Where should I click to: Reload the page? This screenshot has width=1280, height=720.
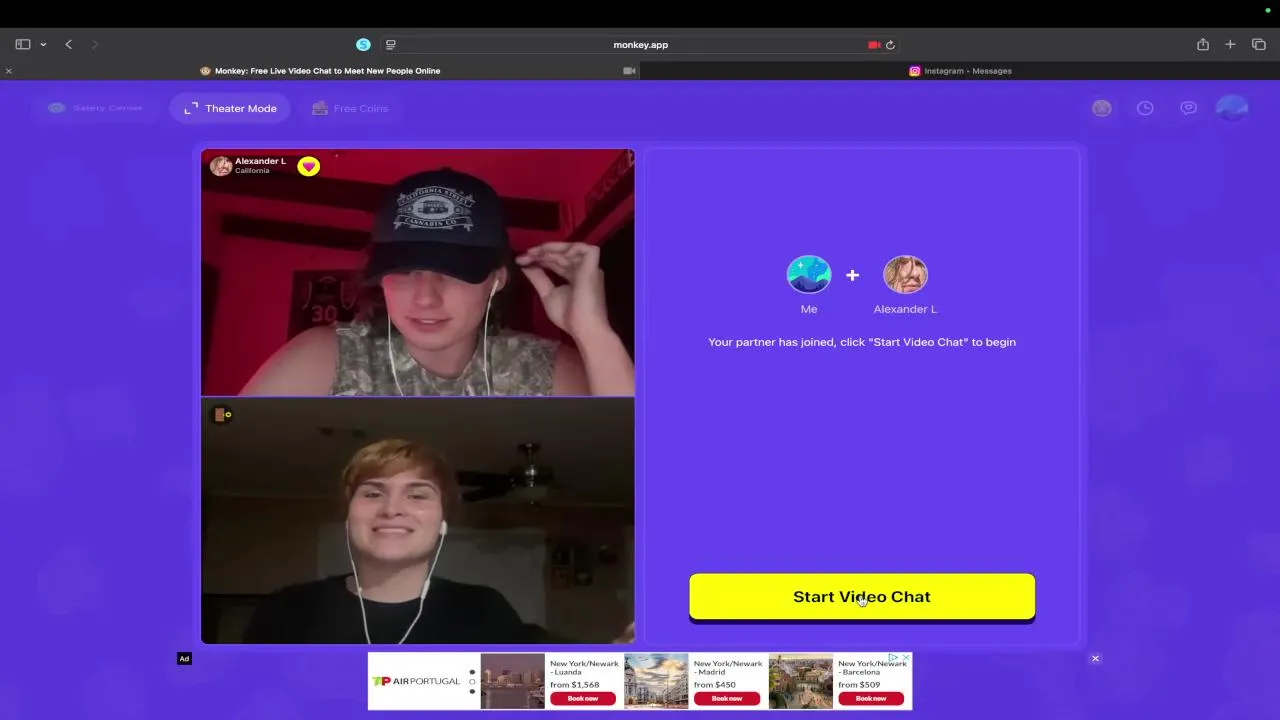tap(890, 44)
